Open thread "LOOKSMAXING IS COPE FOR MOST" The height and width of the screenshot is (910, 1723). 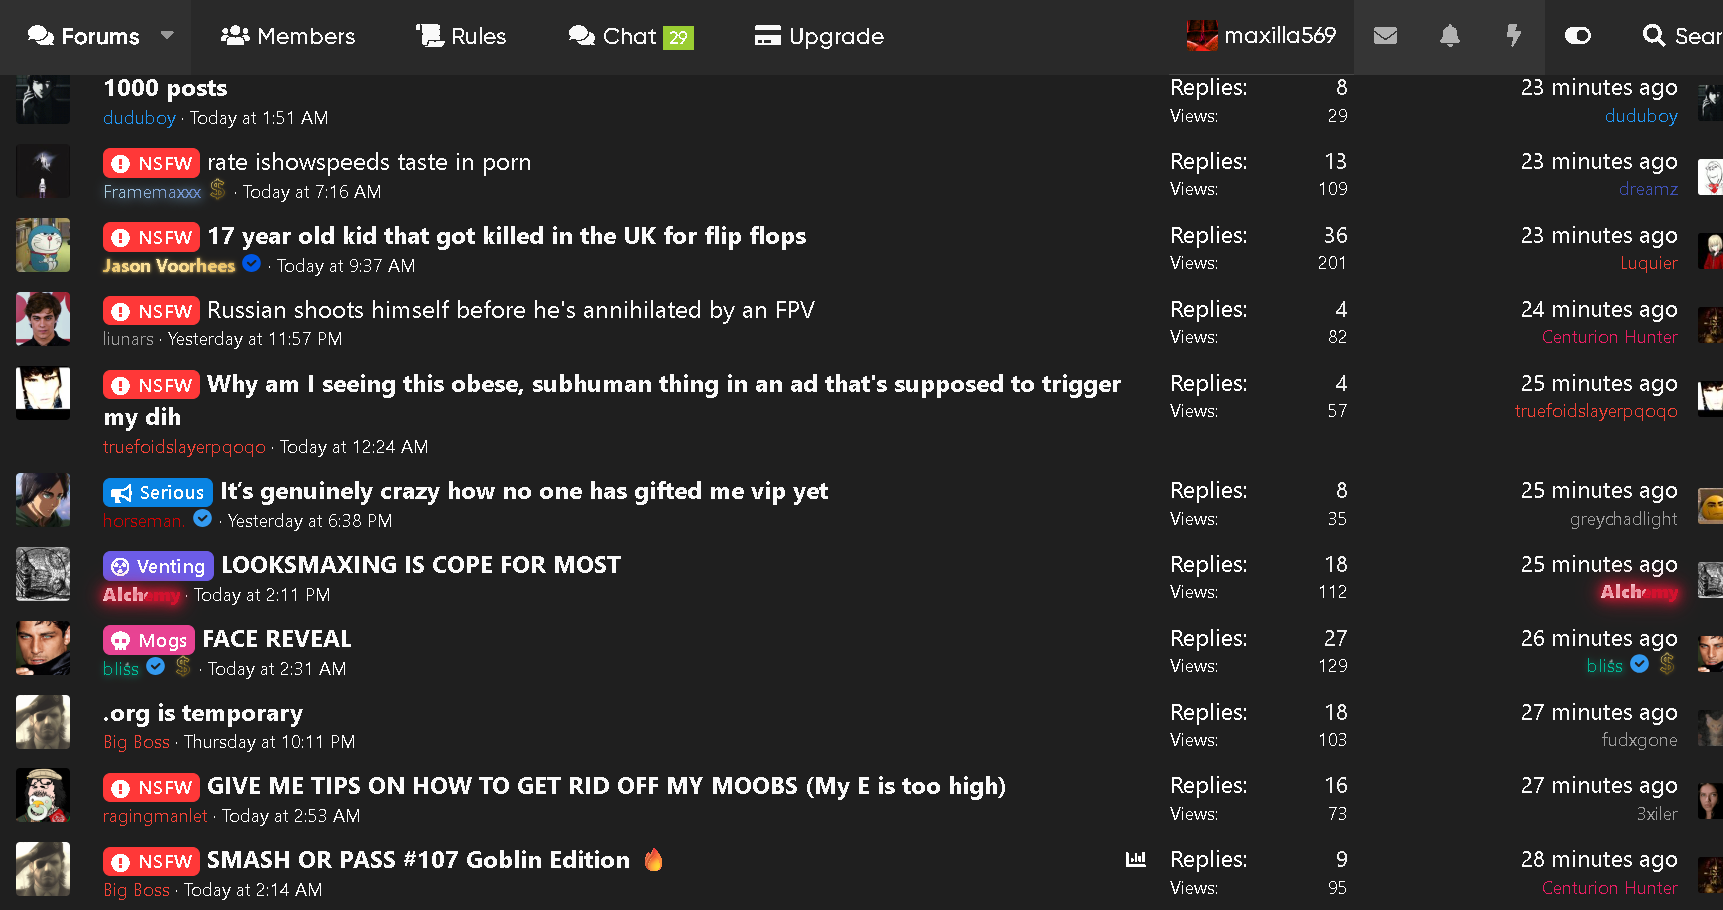(x=421, y=565)
